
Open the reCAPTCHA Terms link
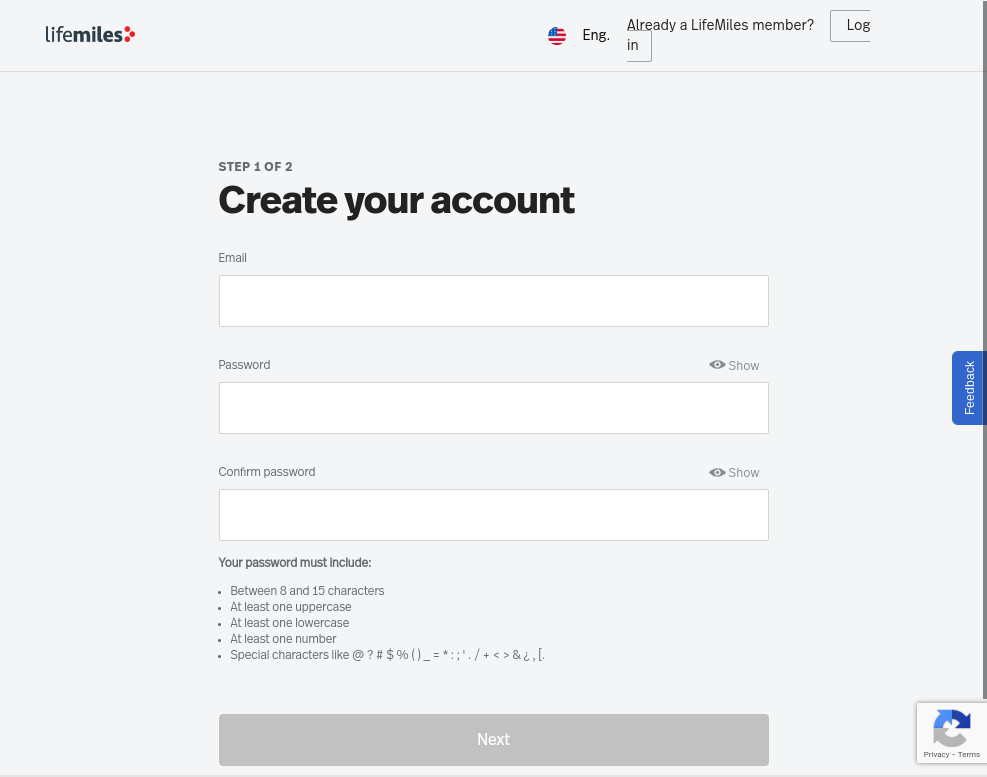coord(969,754)
